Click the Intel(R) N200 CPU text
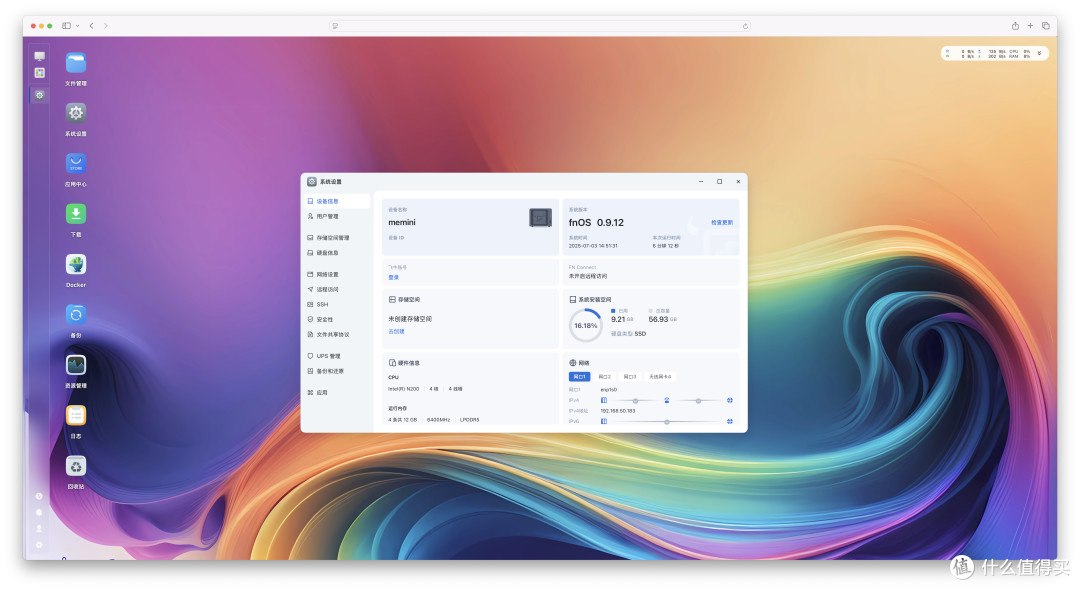 coord(404,389)
